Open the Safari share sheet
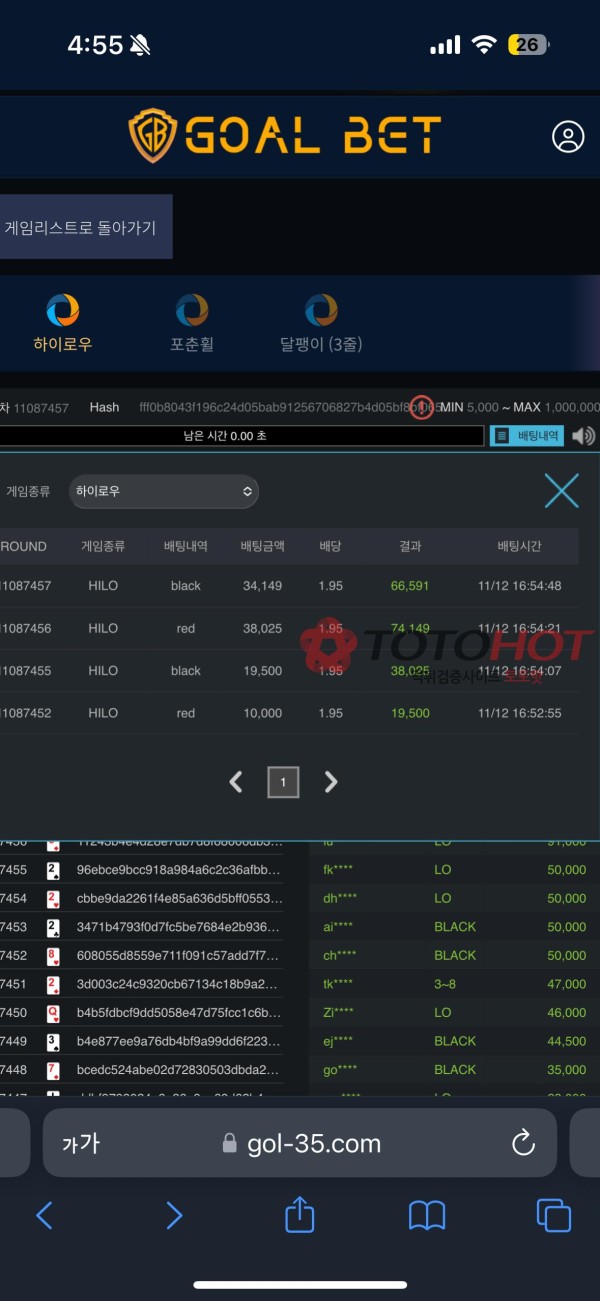 tap(300, 1215)
